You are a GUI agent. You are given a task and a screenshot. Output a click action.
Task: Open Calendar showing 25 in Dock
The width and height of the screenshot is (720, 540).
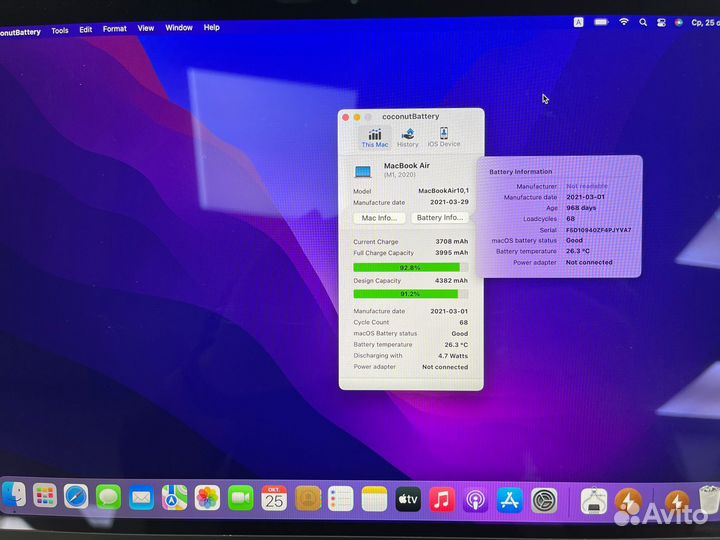point(274,498)
